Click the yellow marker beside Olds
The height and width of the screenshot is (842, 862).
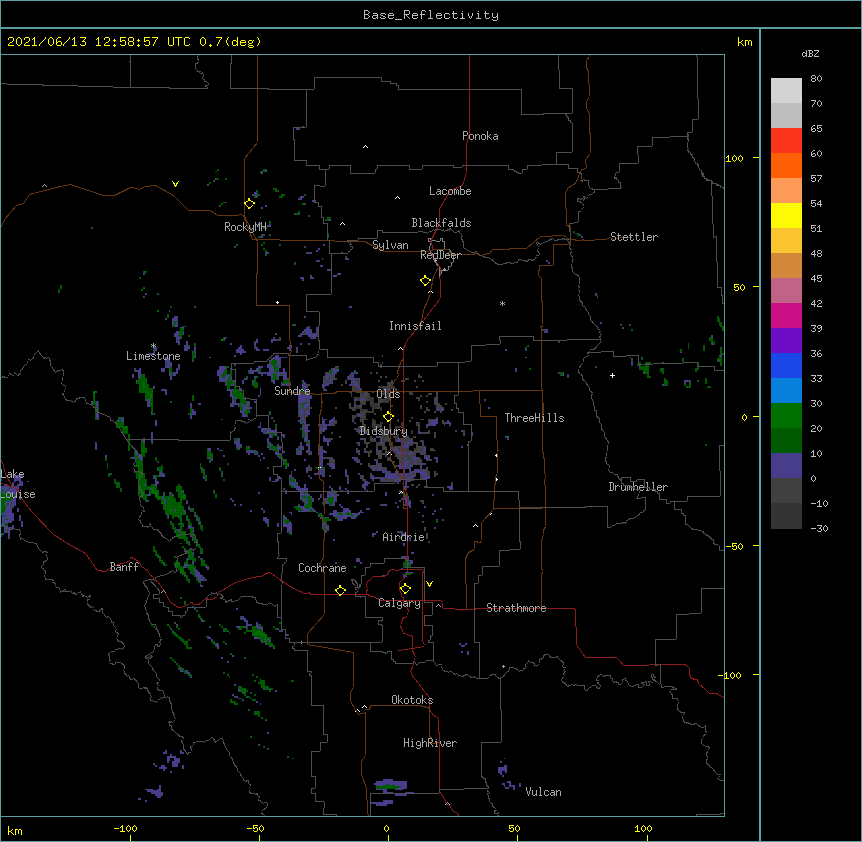388,417
